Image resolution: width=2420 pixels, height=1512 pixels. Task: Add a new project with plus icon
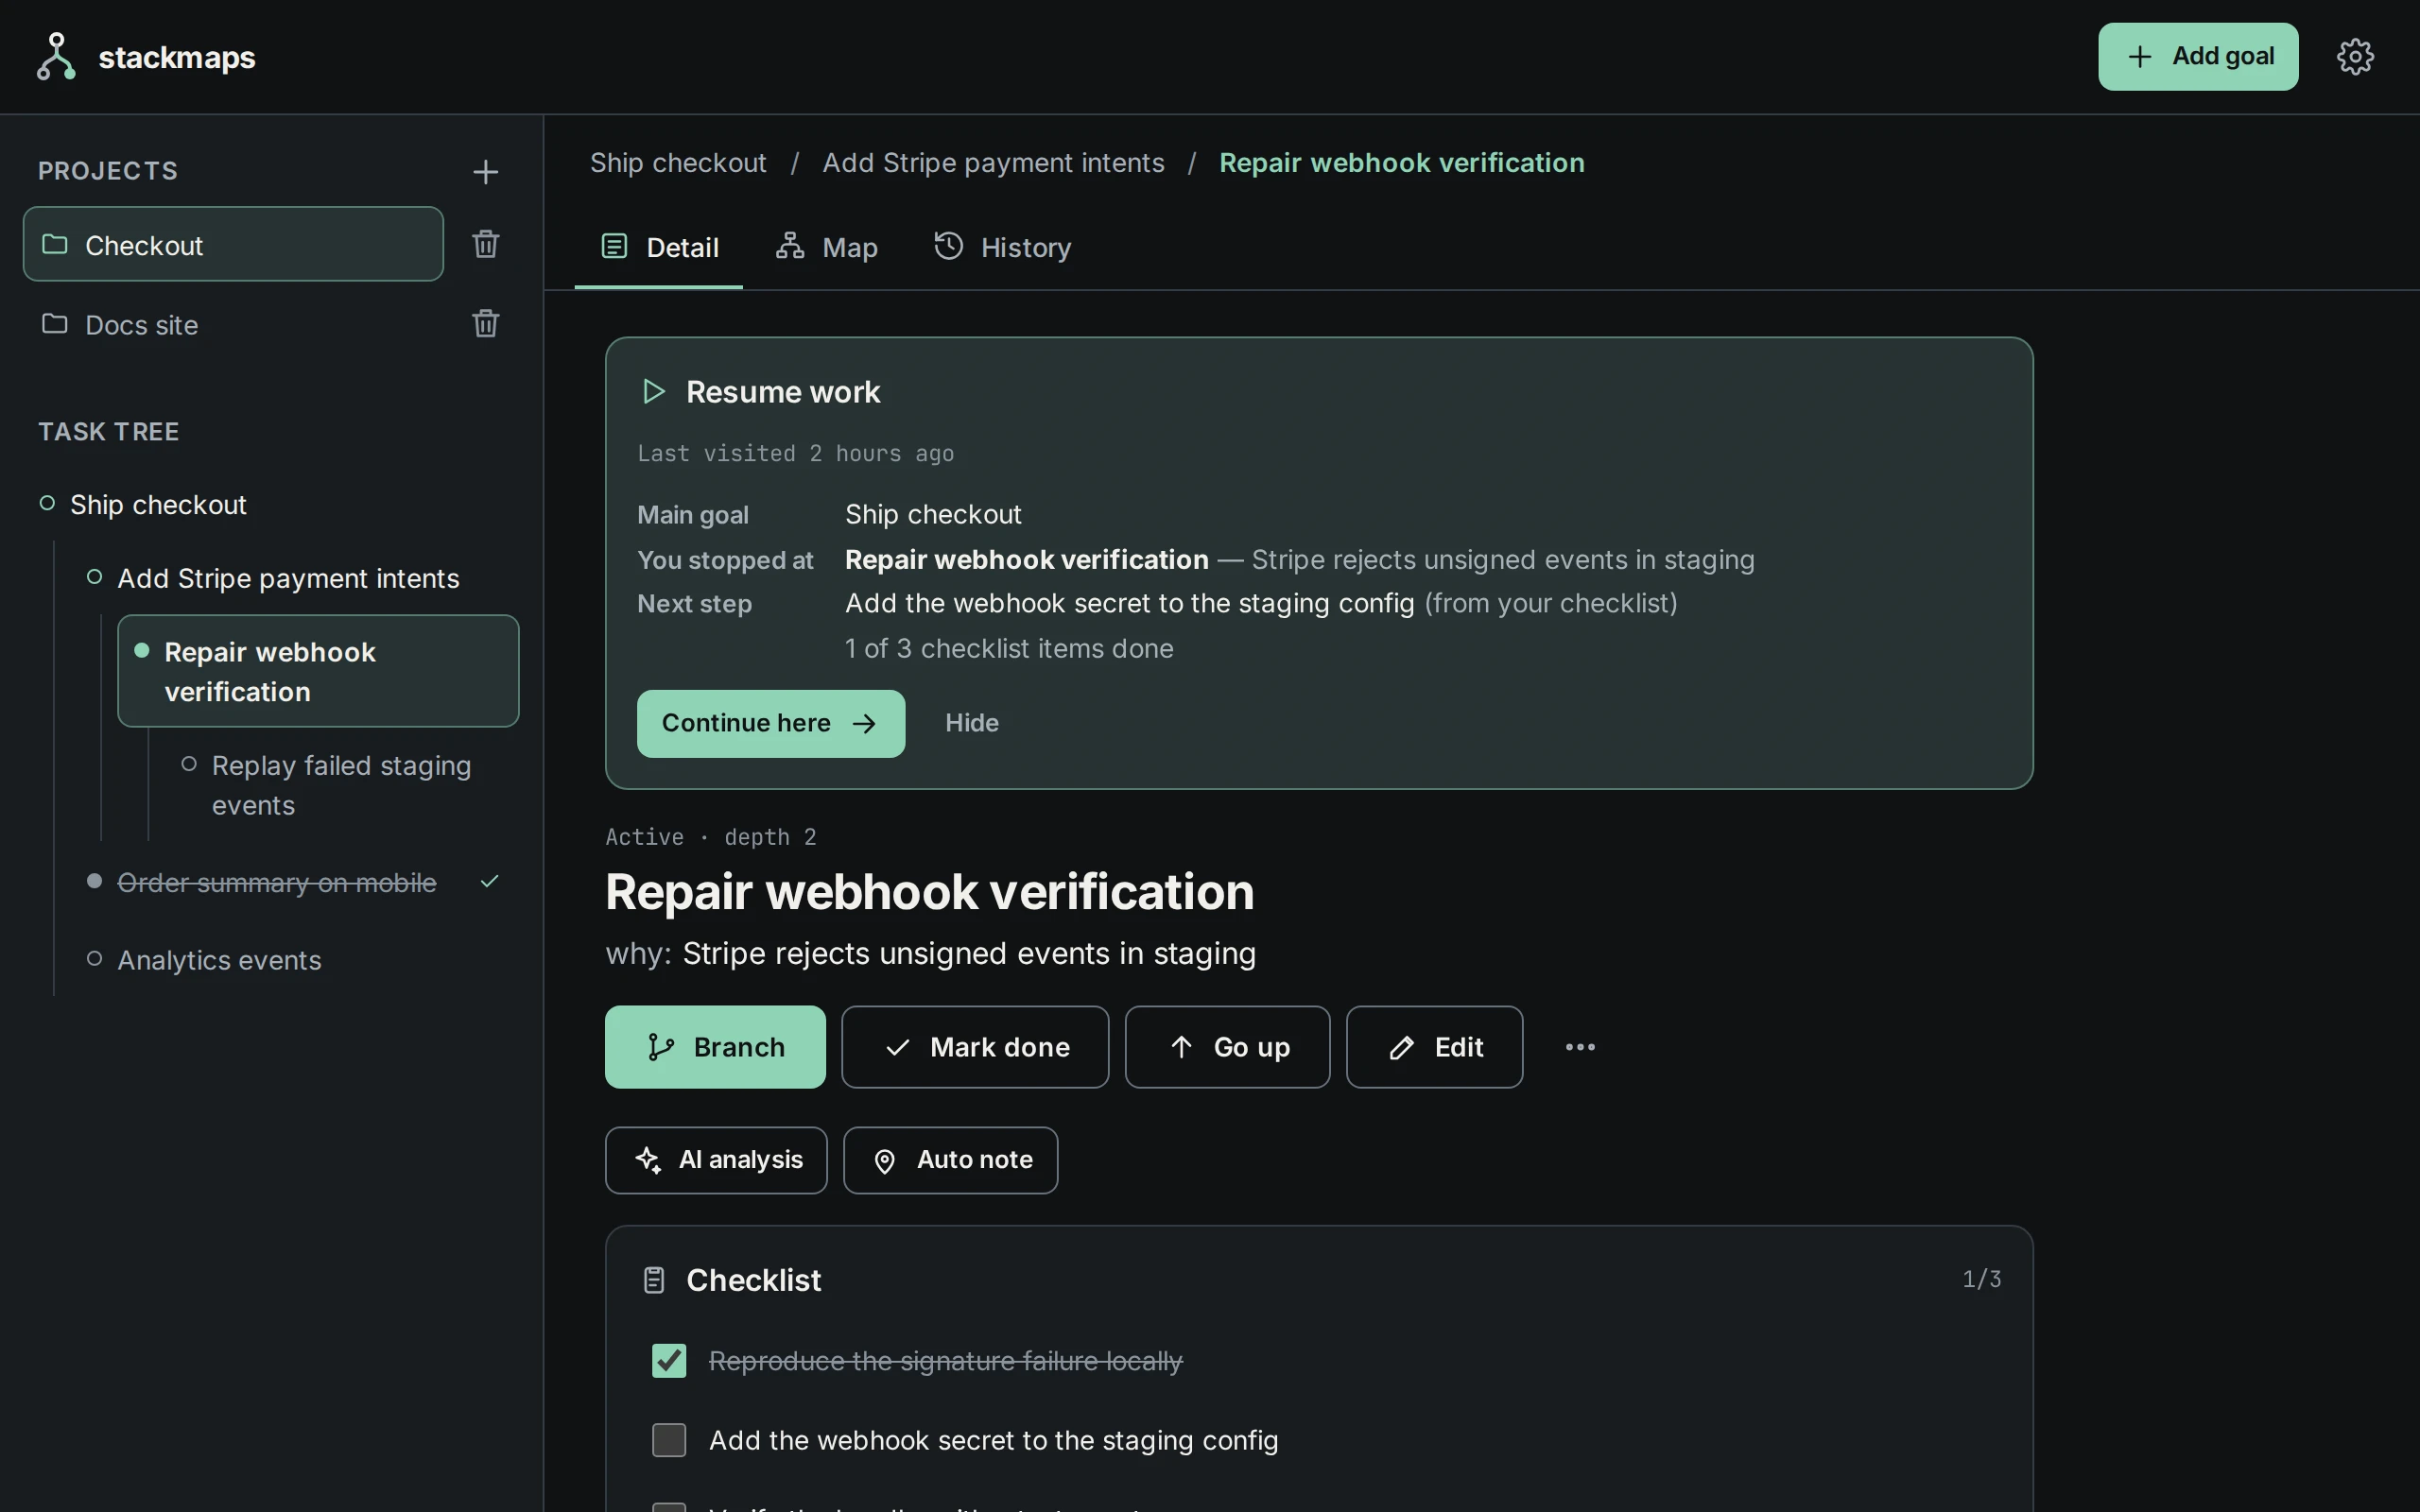485,172
